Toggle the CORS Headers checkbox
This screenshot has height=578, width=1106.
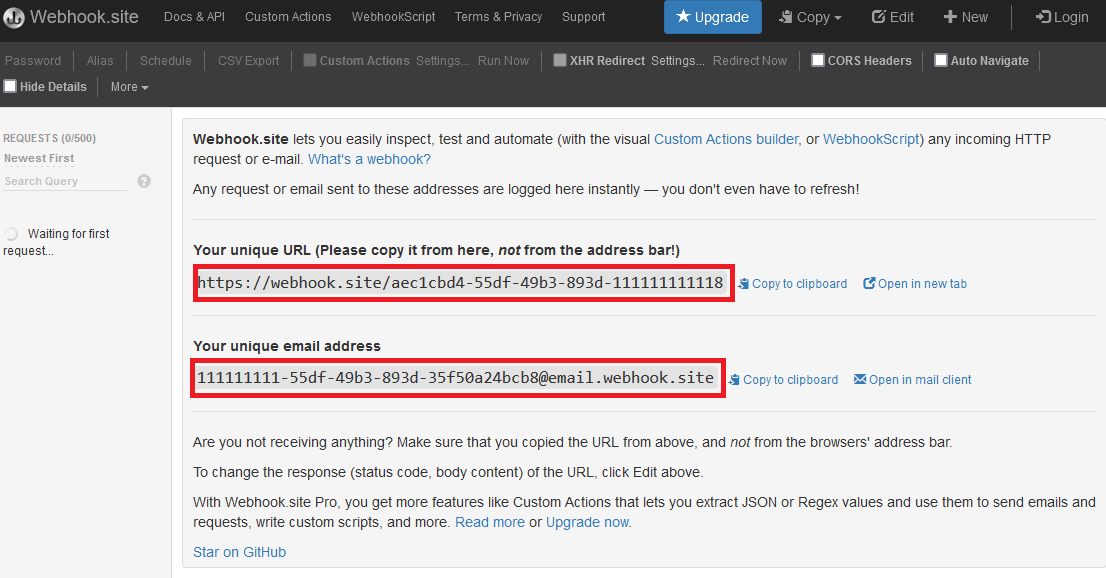[x=818, y=60]
